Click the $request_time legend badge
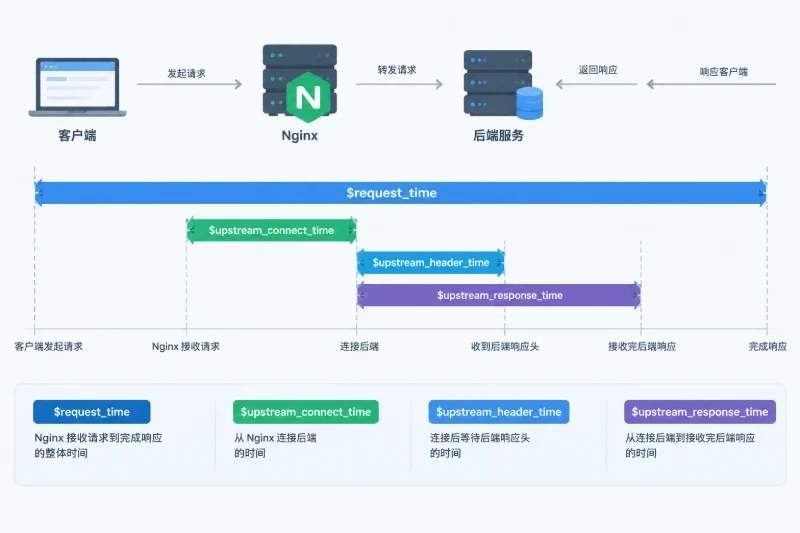 92,412
